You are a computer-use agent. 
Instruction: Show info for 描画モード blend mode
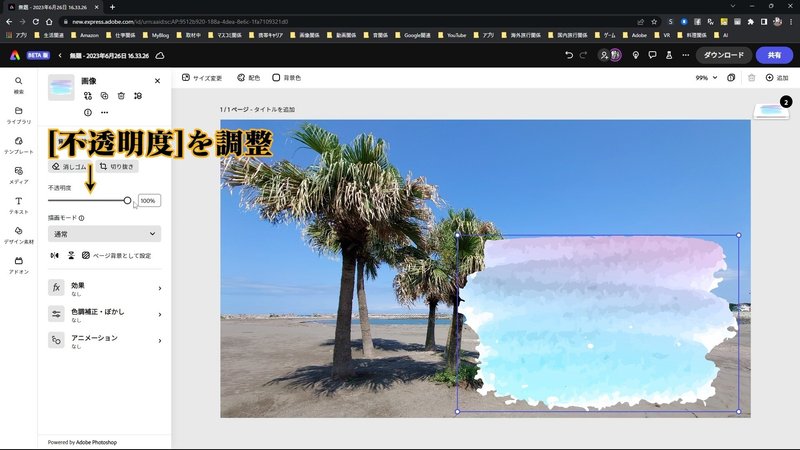(82, 218)
